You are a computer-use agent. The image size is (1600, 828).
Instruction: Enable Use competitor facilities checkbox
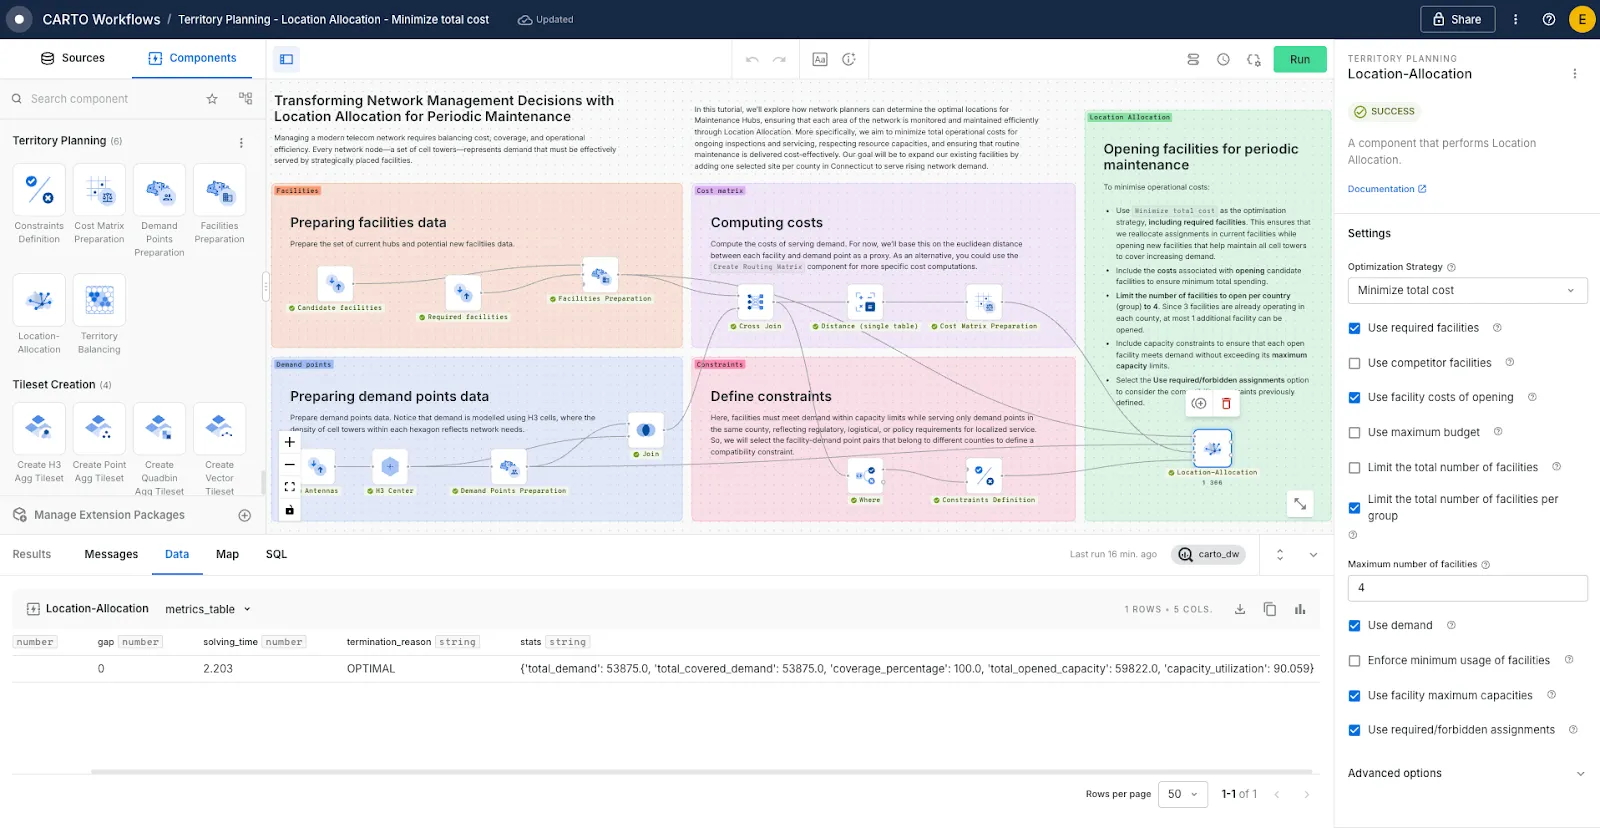click(1354, 363)
